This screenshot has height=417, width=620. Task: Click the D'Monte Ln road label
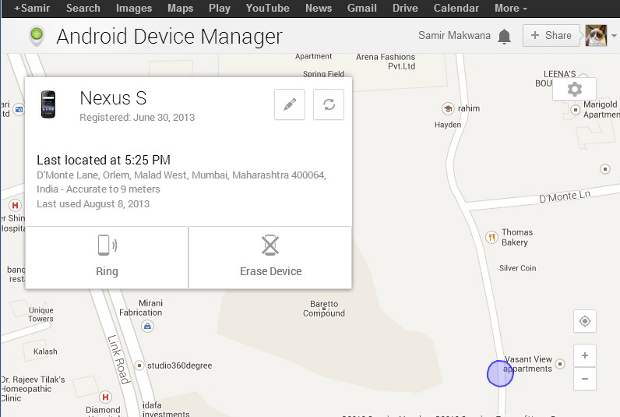[565, 196]
